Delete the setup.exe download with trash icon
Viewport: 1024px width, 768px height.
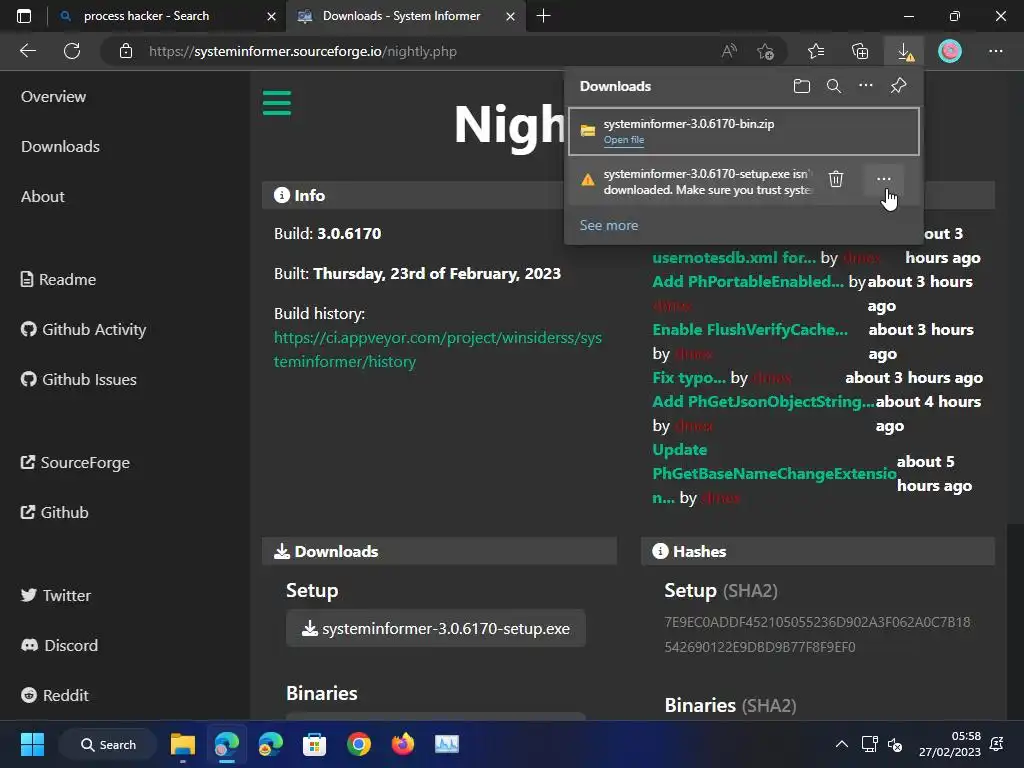click(x=835, y=179)
